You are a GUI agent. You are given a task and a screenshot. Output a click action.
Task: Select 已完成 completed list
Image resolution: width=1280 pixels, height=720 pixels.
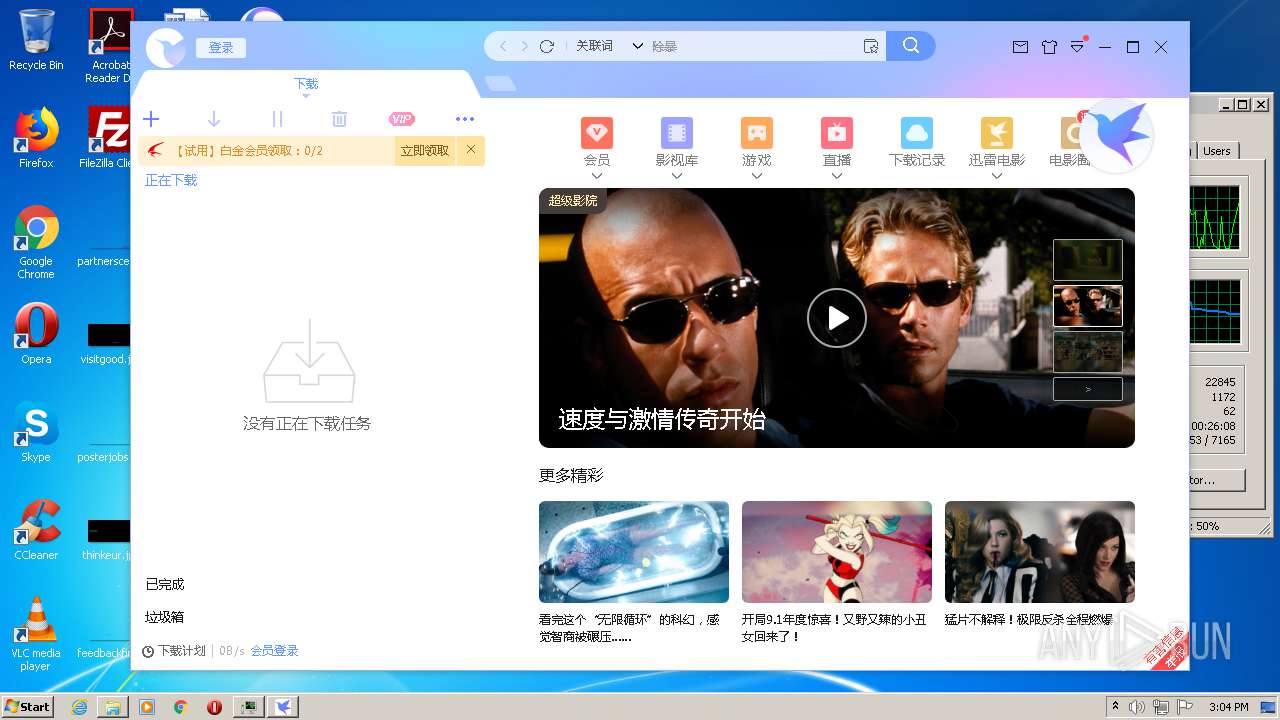coord(165,584)
